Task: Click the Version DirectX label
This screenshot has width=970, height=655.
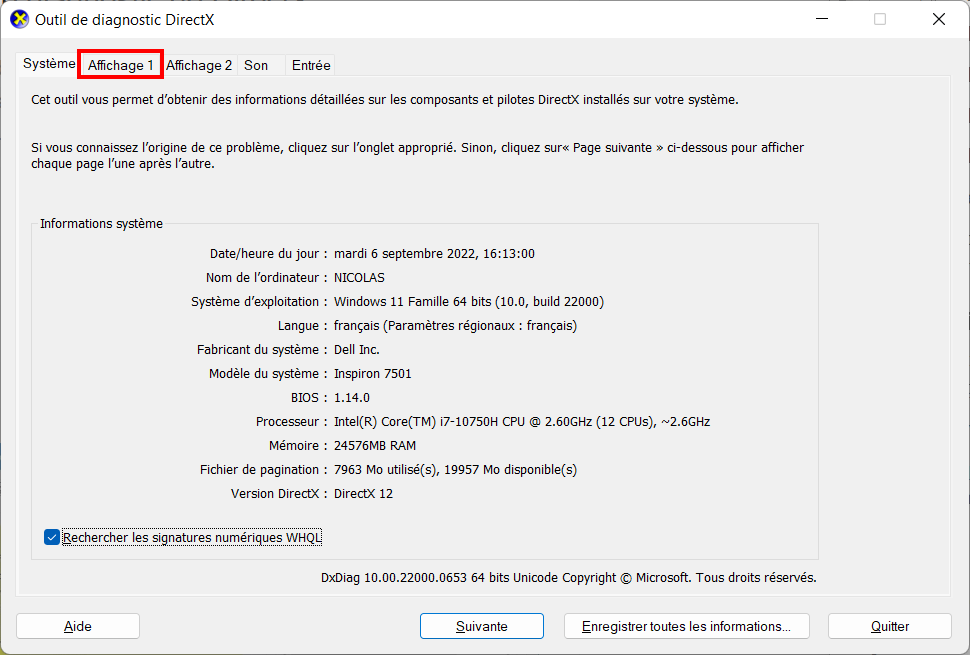Action: pyautogui.click(x=279, y=494)
